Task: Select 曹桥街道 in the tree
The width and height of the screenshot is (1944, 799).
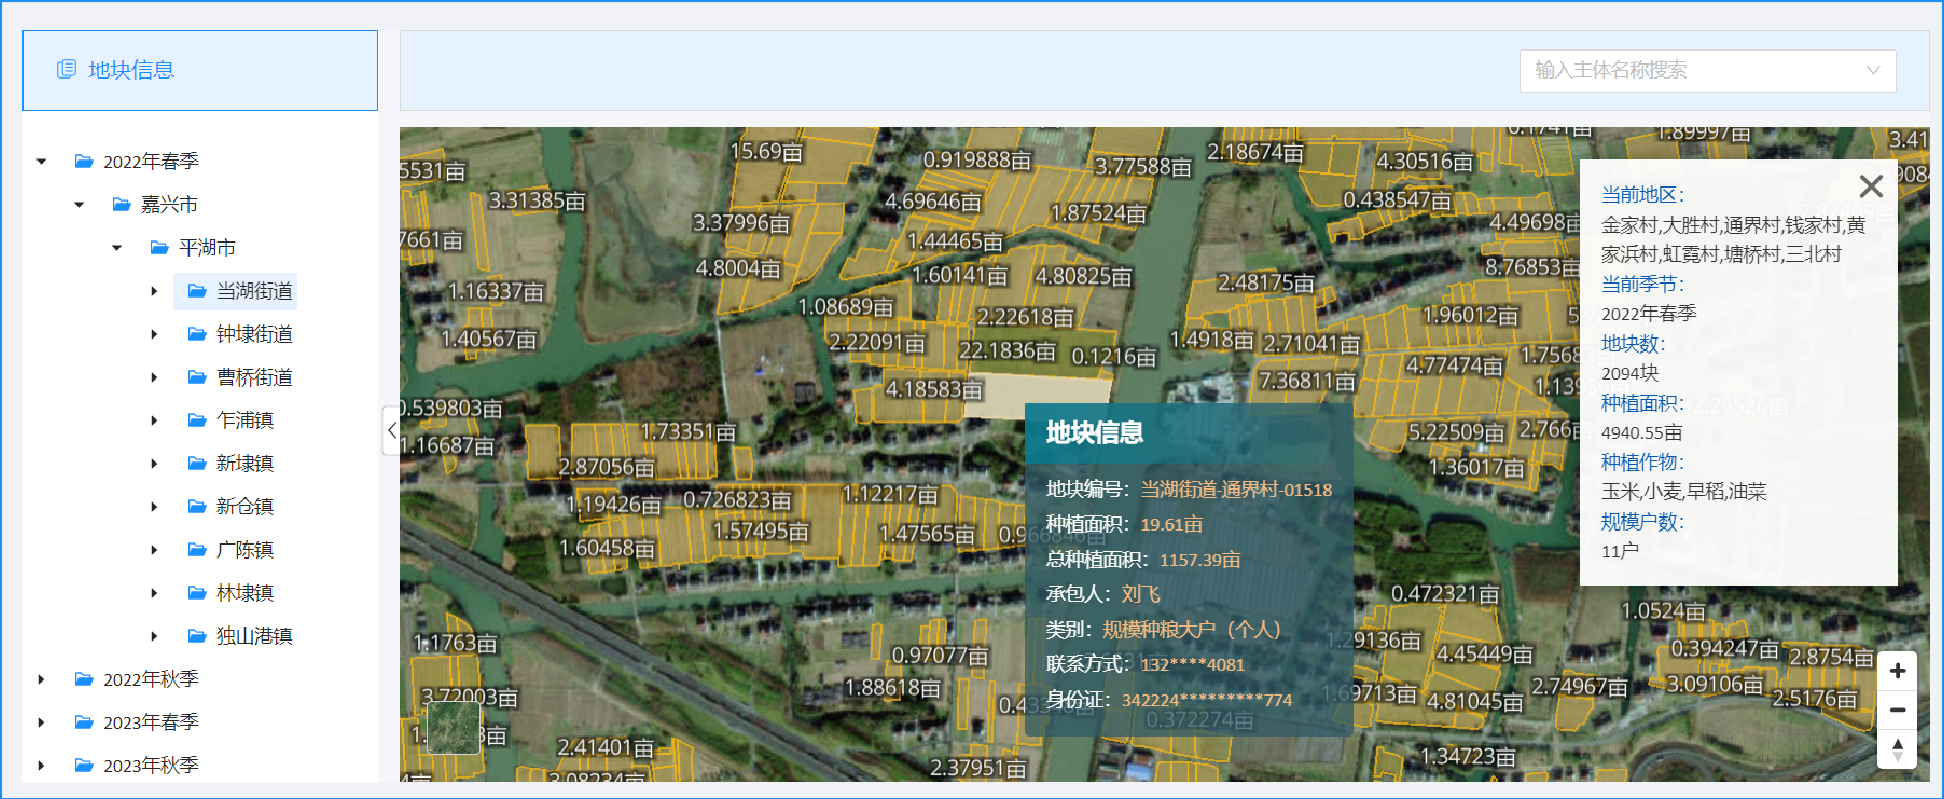Action: click(255, 377)
